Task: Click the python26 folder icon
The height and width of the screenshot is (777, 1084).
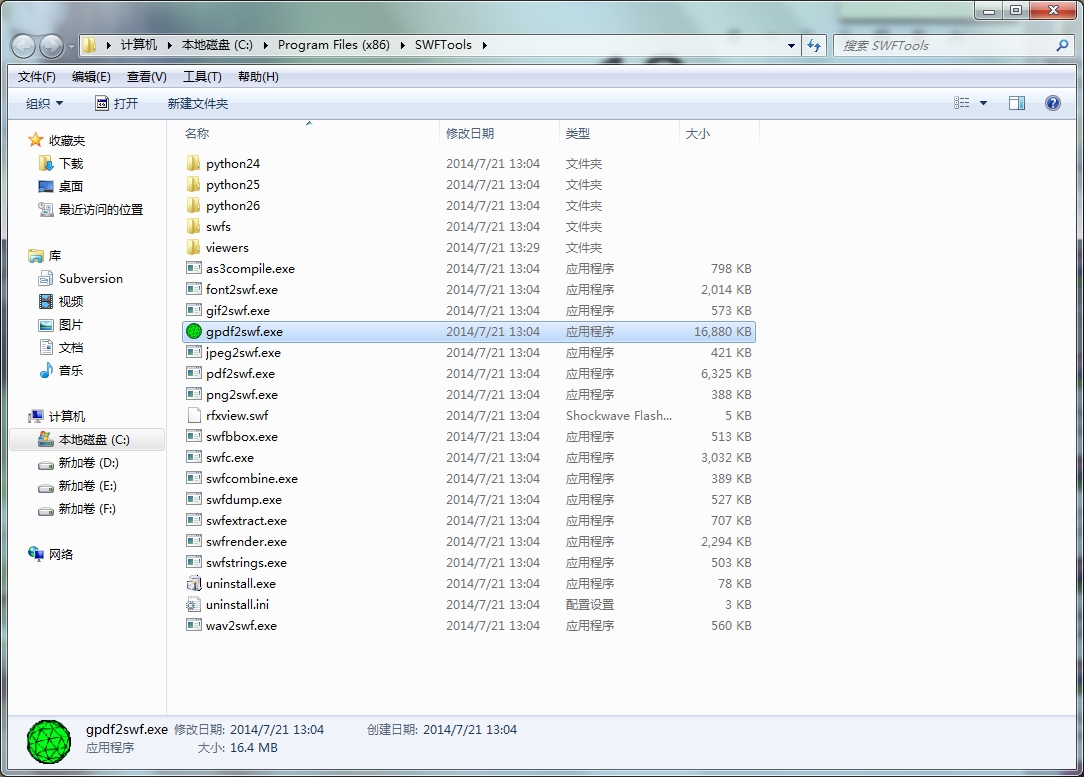Action: pyautogui.click(x=194, y=205)
